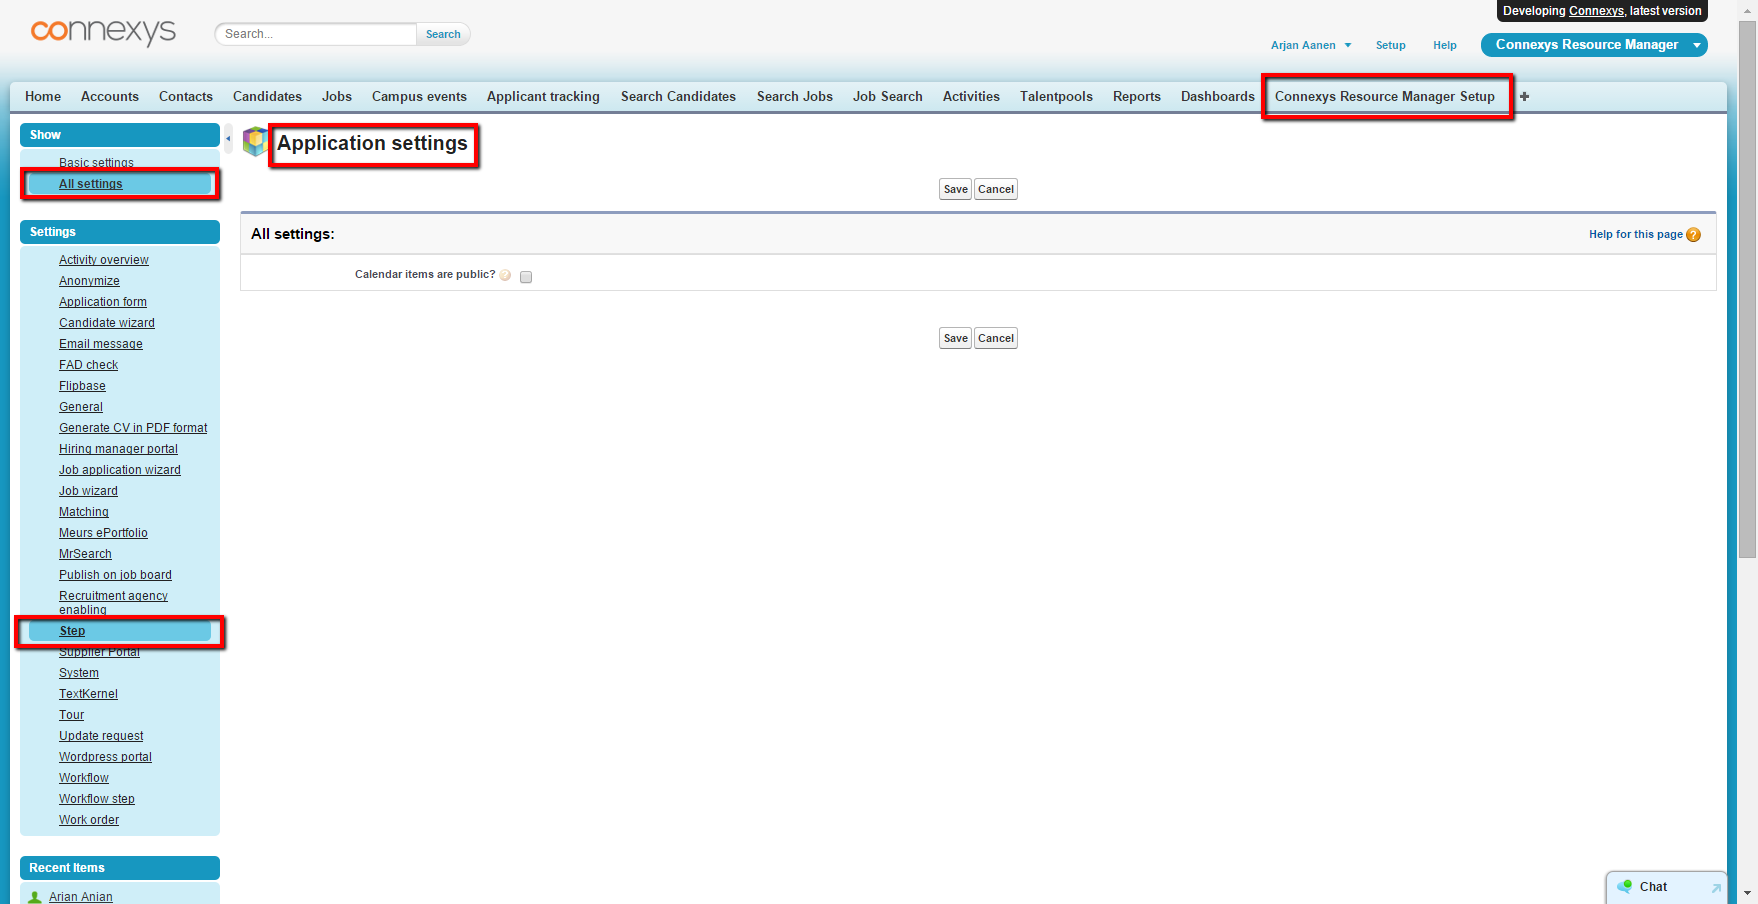This screenshot has width=1758, height=904.
Task: Open the Help link in header
Action: 1444,45
